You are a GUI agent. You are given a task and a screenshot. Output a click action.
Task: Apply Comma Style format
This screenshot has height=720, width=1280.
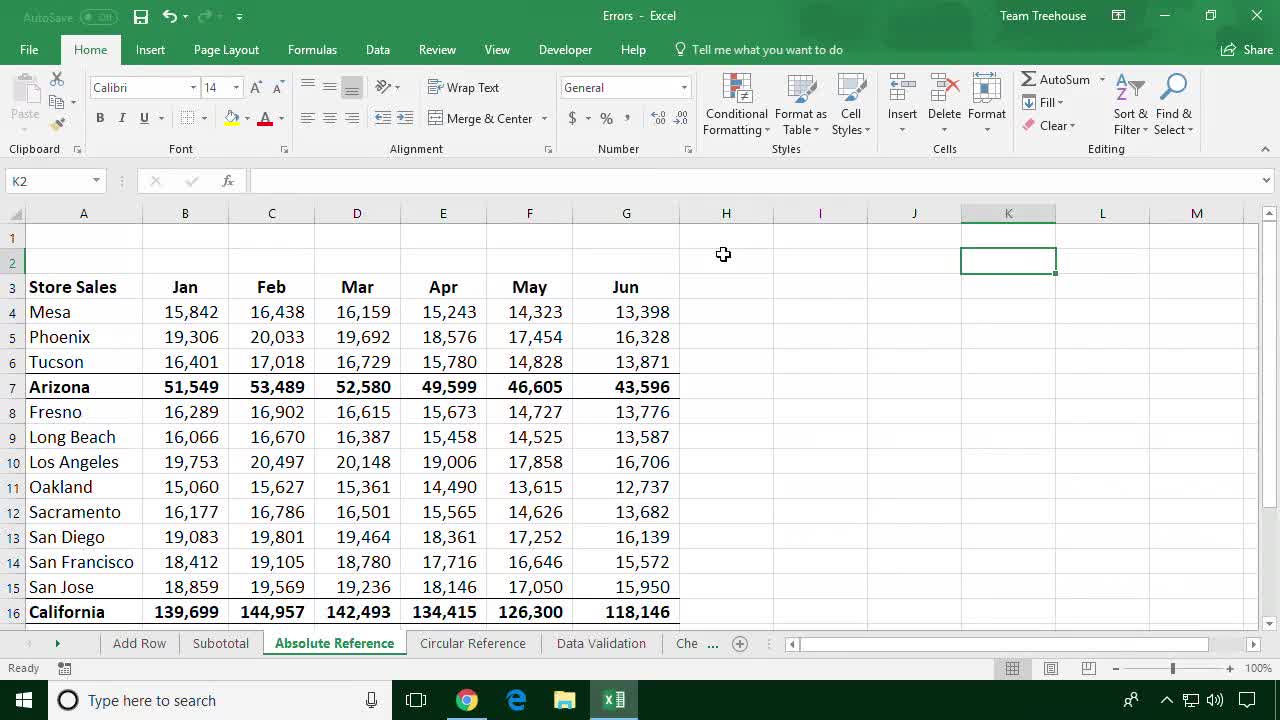pos(628,118)
